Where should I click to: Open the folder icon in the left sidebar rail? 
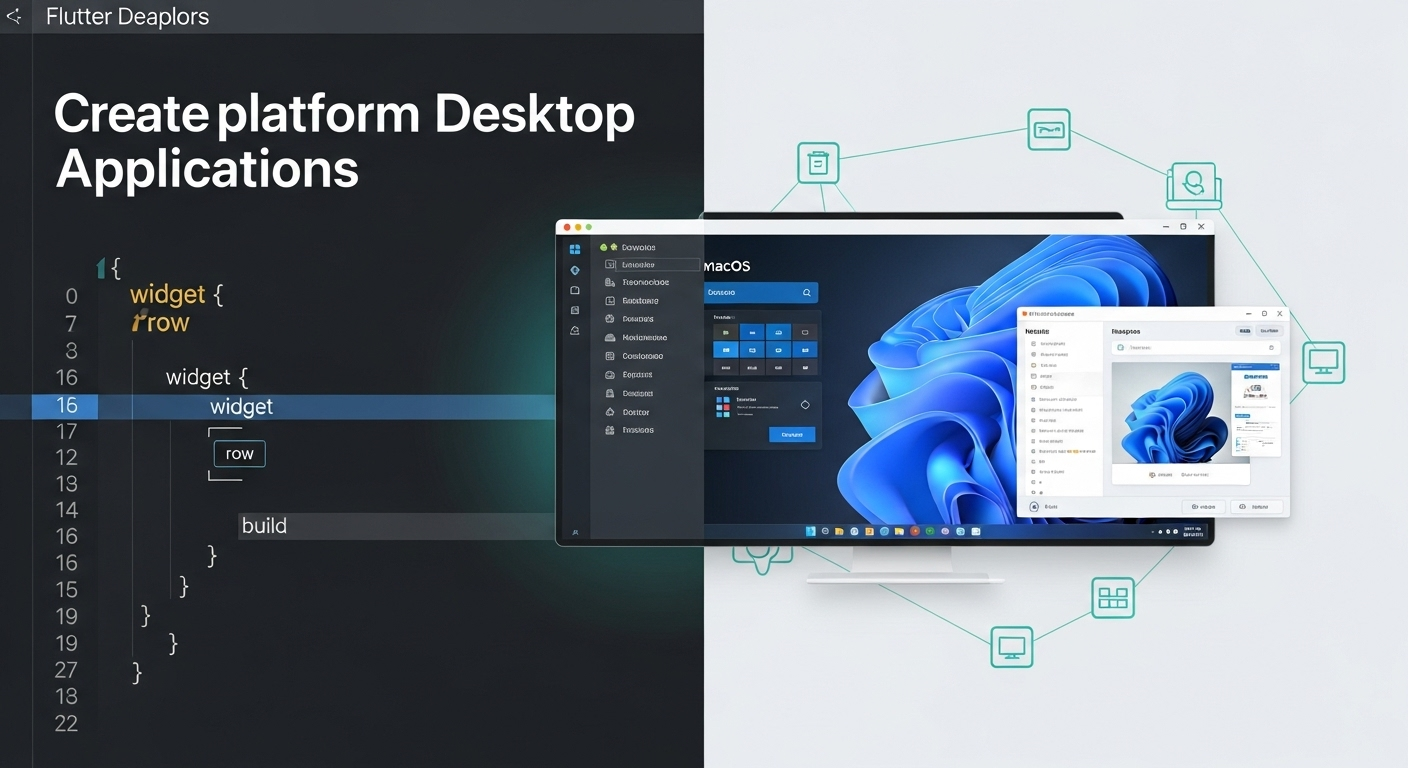[x=574, y=290]
